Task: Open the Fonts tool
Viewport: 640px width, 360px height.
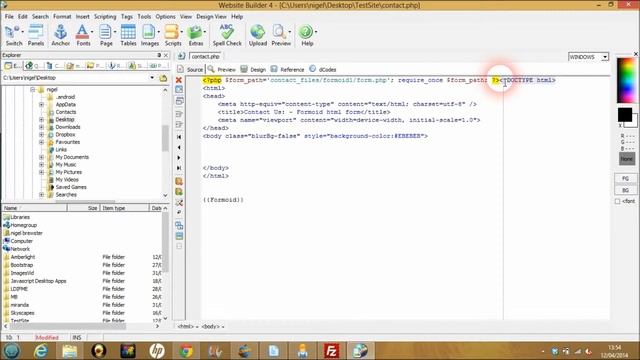Action: click(82, 35)
